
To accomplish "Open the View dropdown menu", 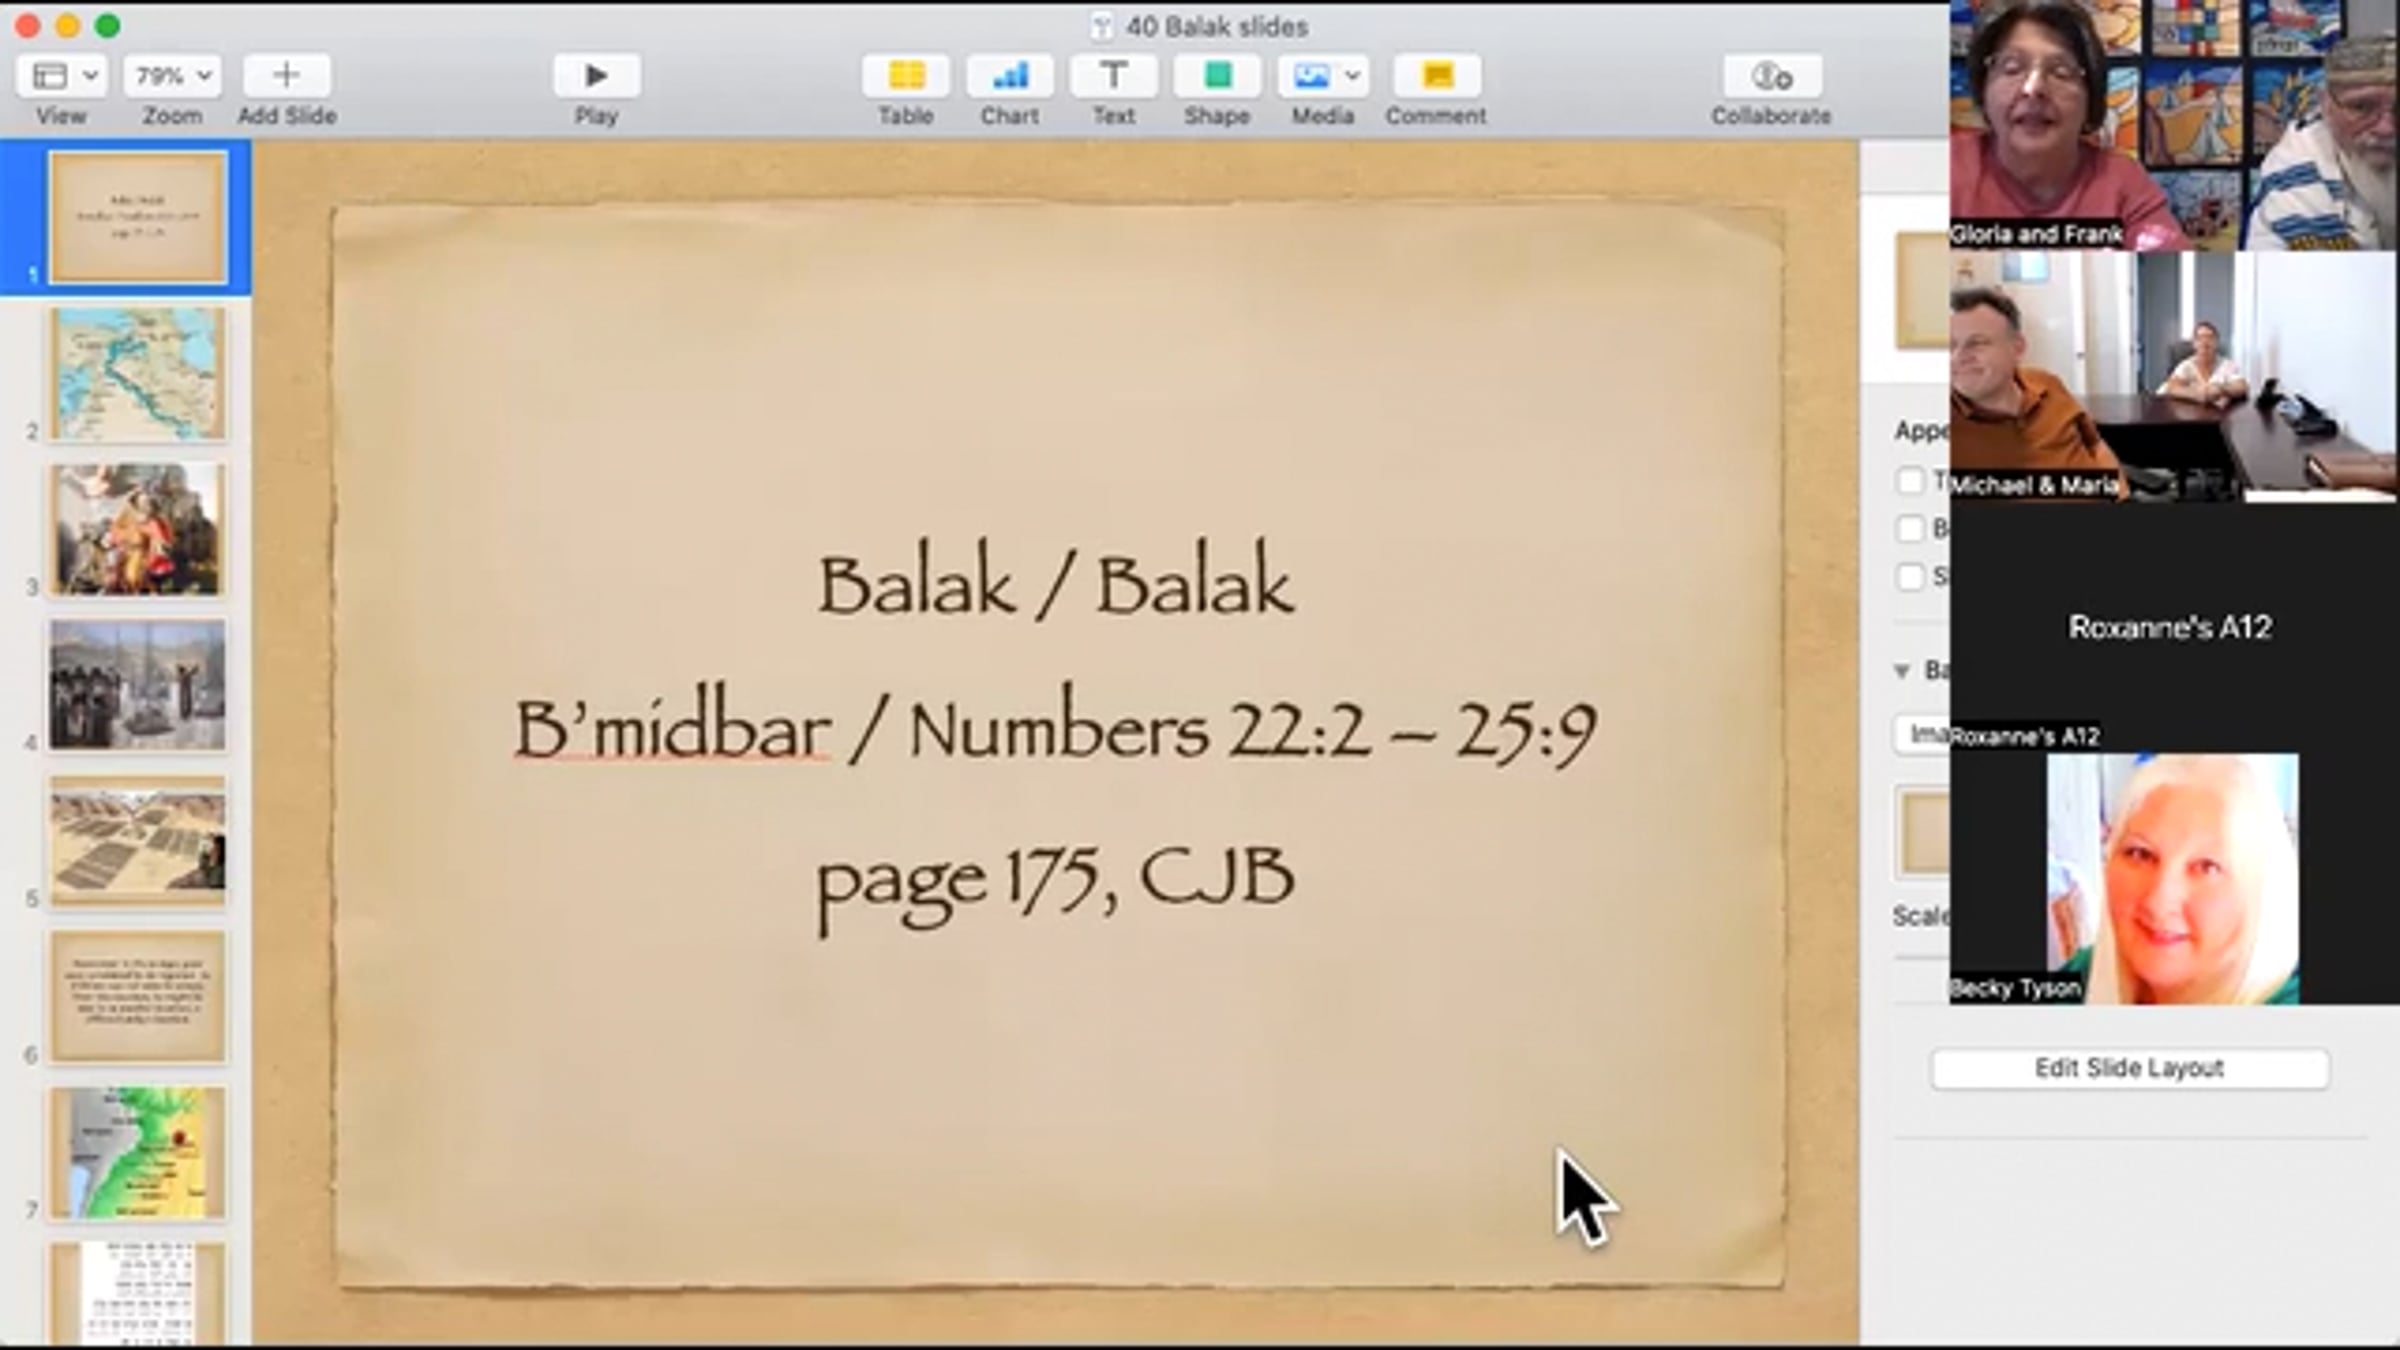I will (x=61, y=76).
